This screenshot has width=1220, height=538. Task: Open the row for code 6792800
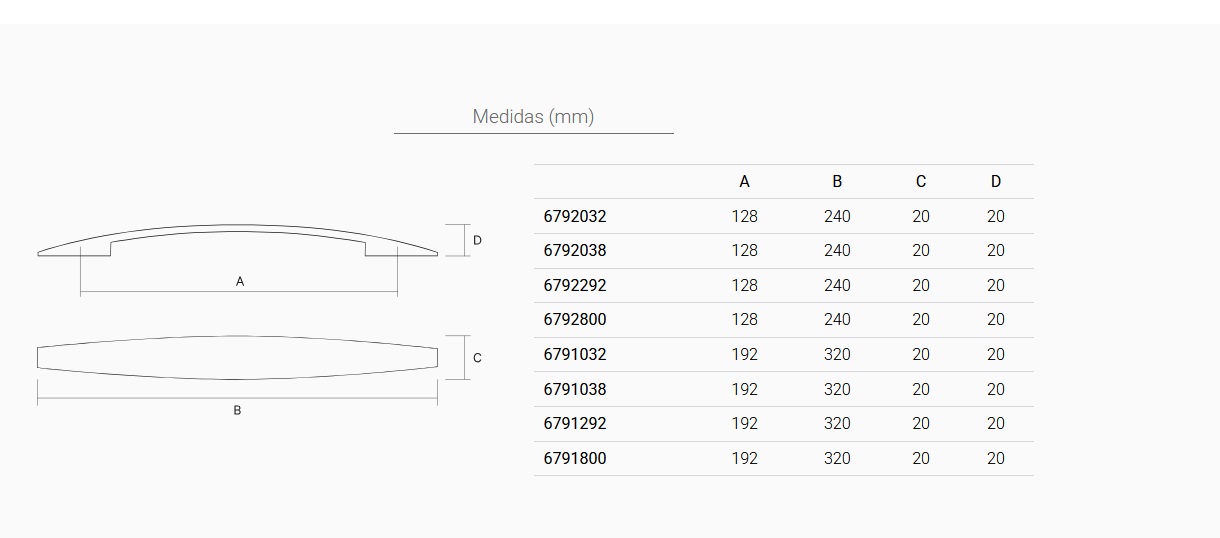coord(575,319)
